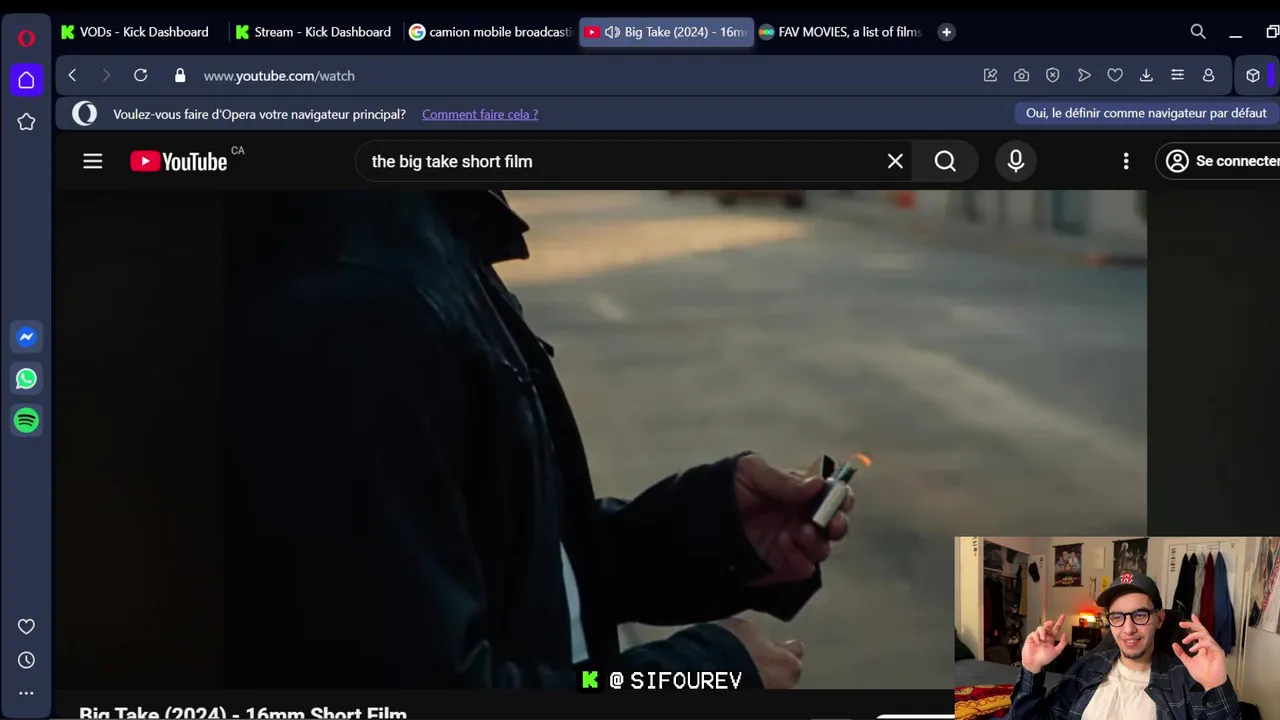Open the Comment faire cela link
The height and width of the screenshot is (720, 1280).
[480, 114]
